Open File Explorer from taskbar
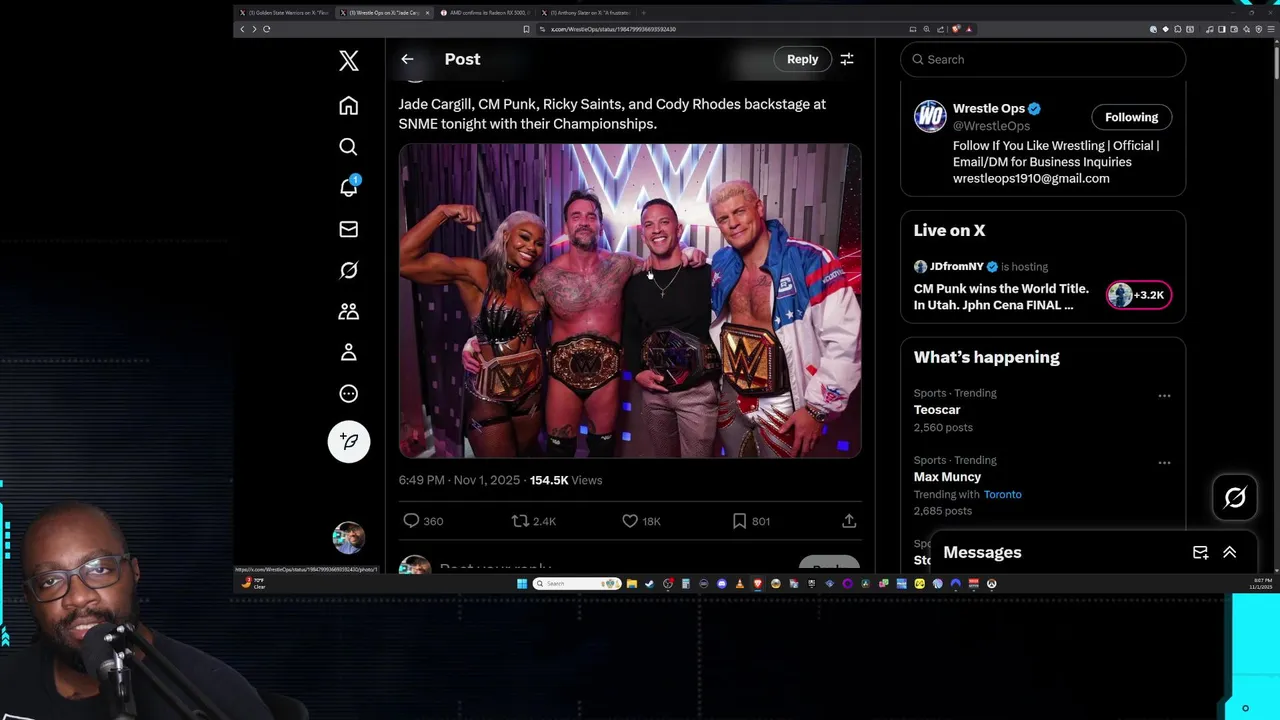 tap(631, 584)
